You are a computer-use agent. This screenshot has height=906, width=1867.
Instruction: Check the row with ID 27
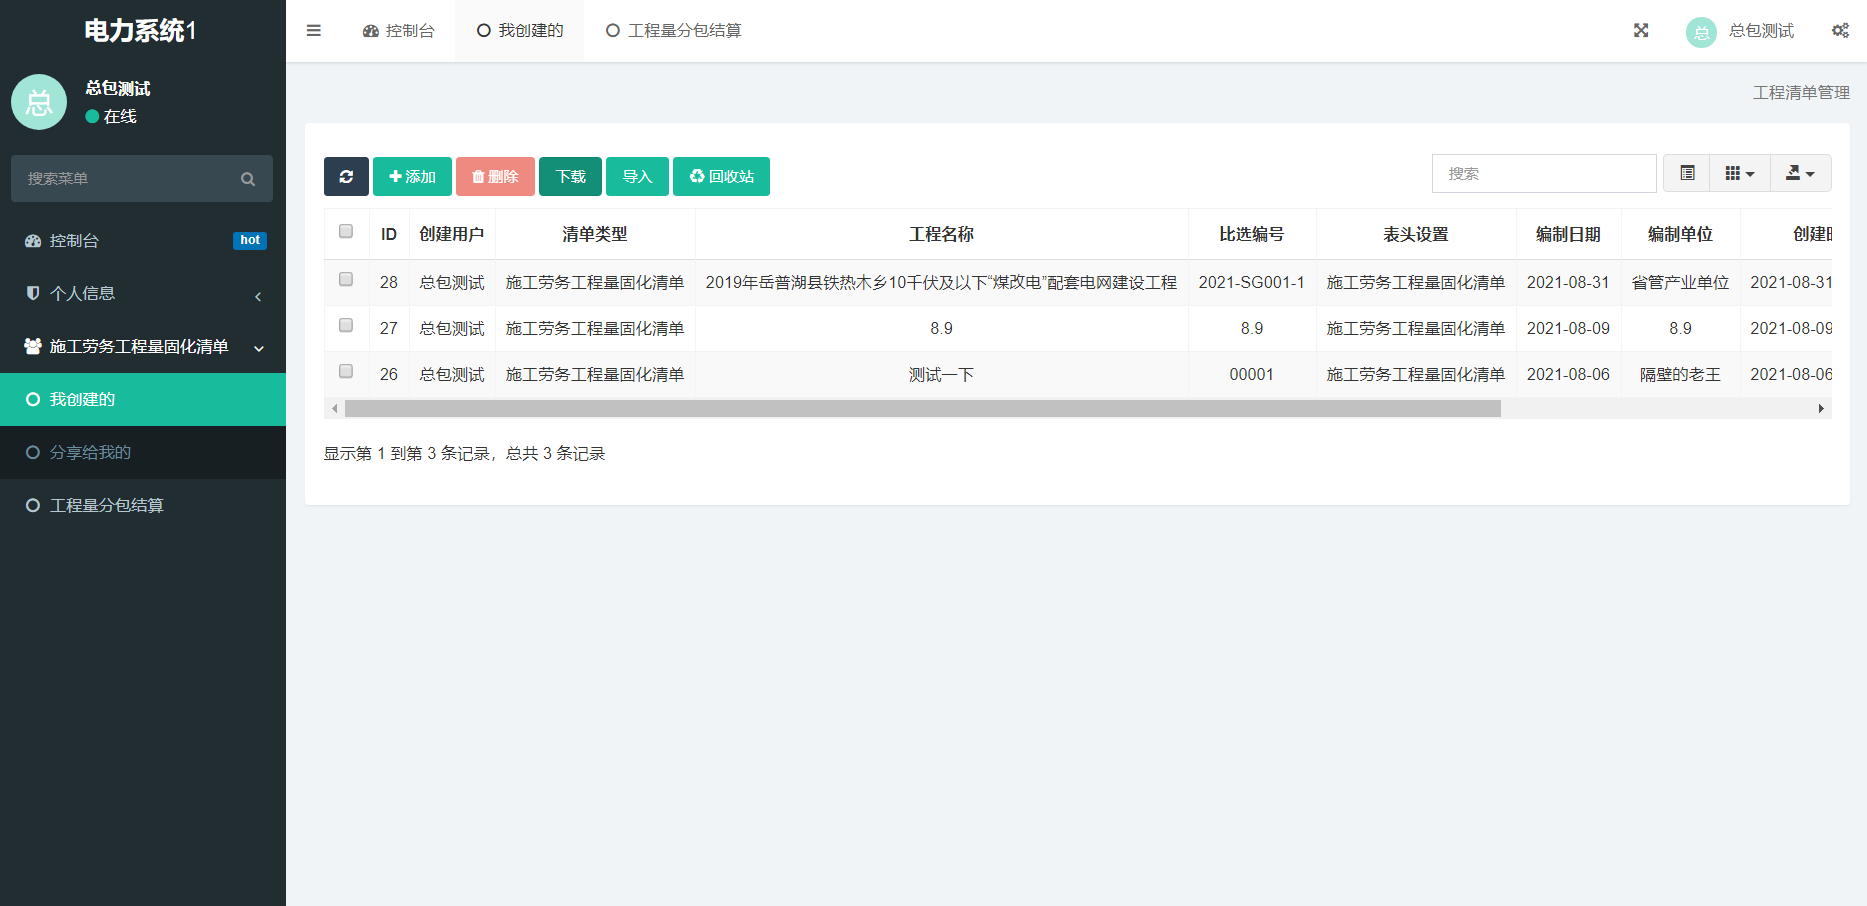click(346, 326)
